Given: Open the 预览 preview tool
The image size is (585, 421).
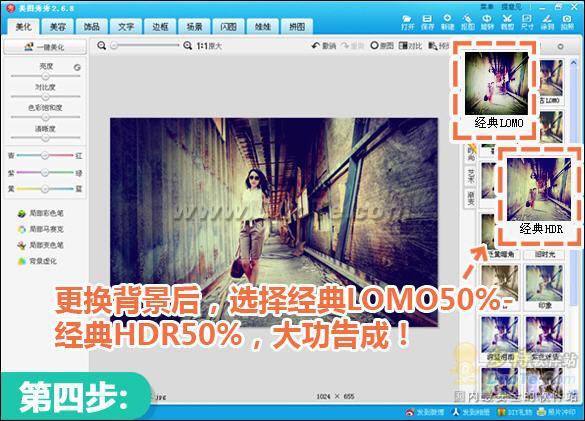Looking at the screenshot, I should coord(439,46).
